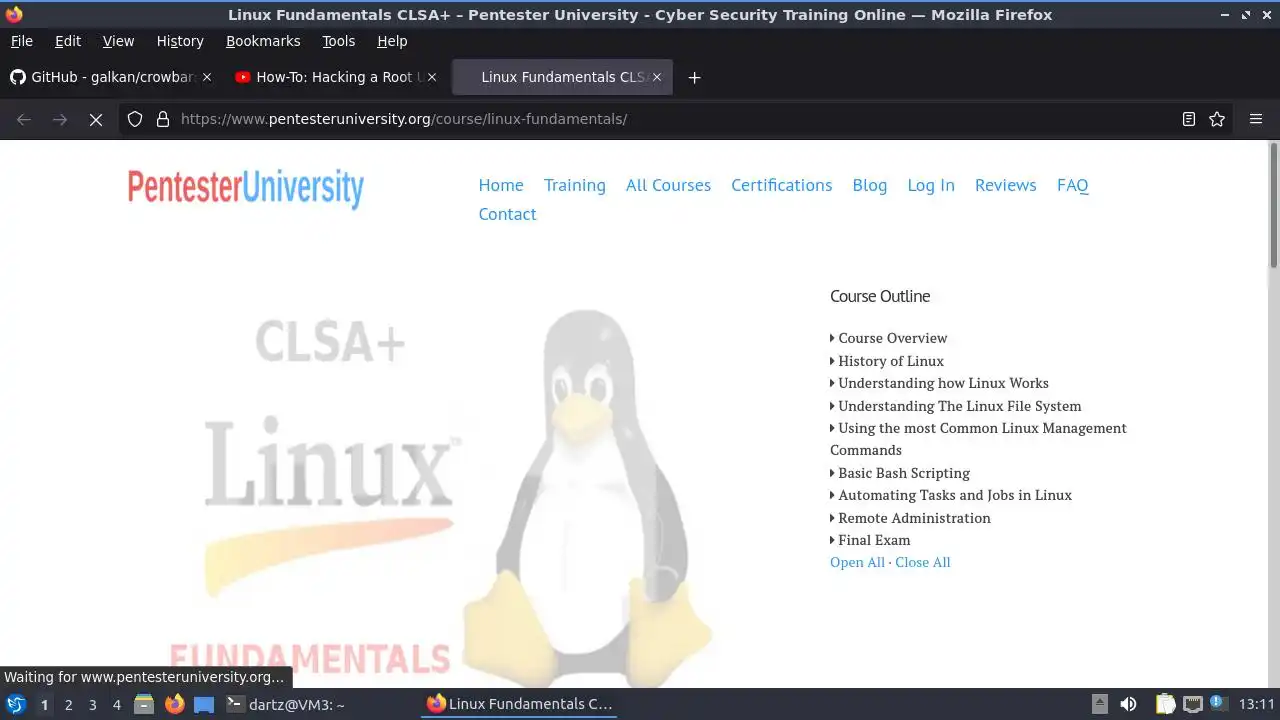Go to the Home nav link
This screenshot has width=1280, height=720.
coord(501,185)
